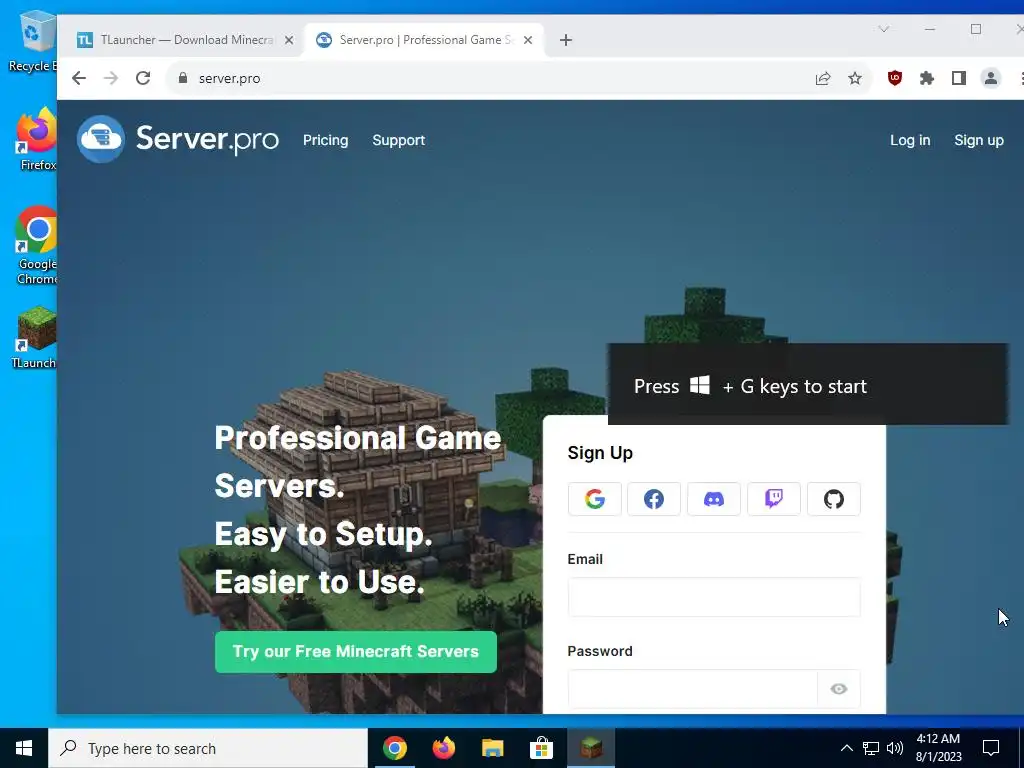The image size is (1024, 768).
Task: Toggle password visibility eye icon
Action: [839, 689]
